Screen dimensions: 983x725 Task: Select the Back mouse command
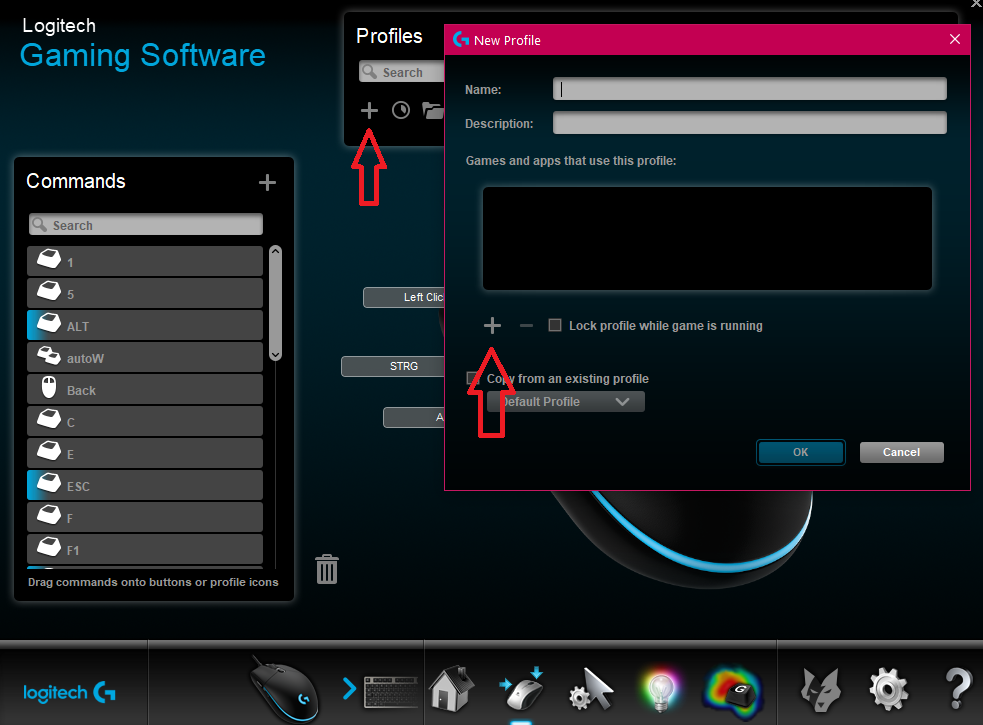point(145,389)
